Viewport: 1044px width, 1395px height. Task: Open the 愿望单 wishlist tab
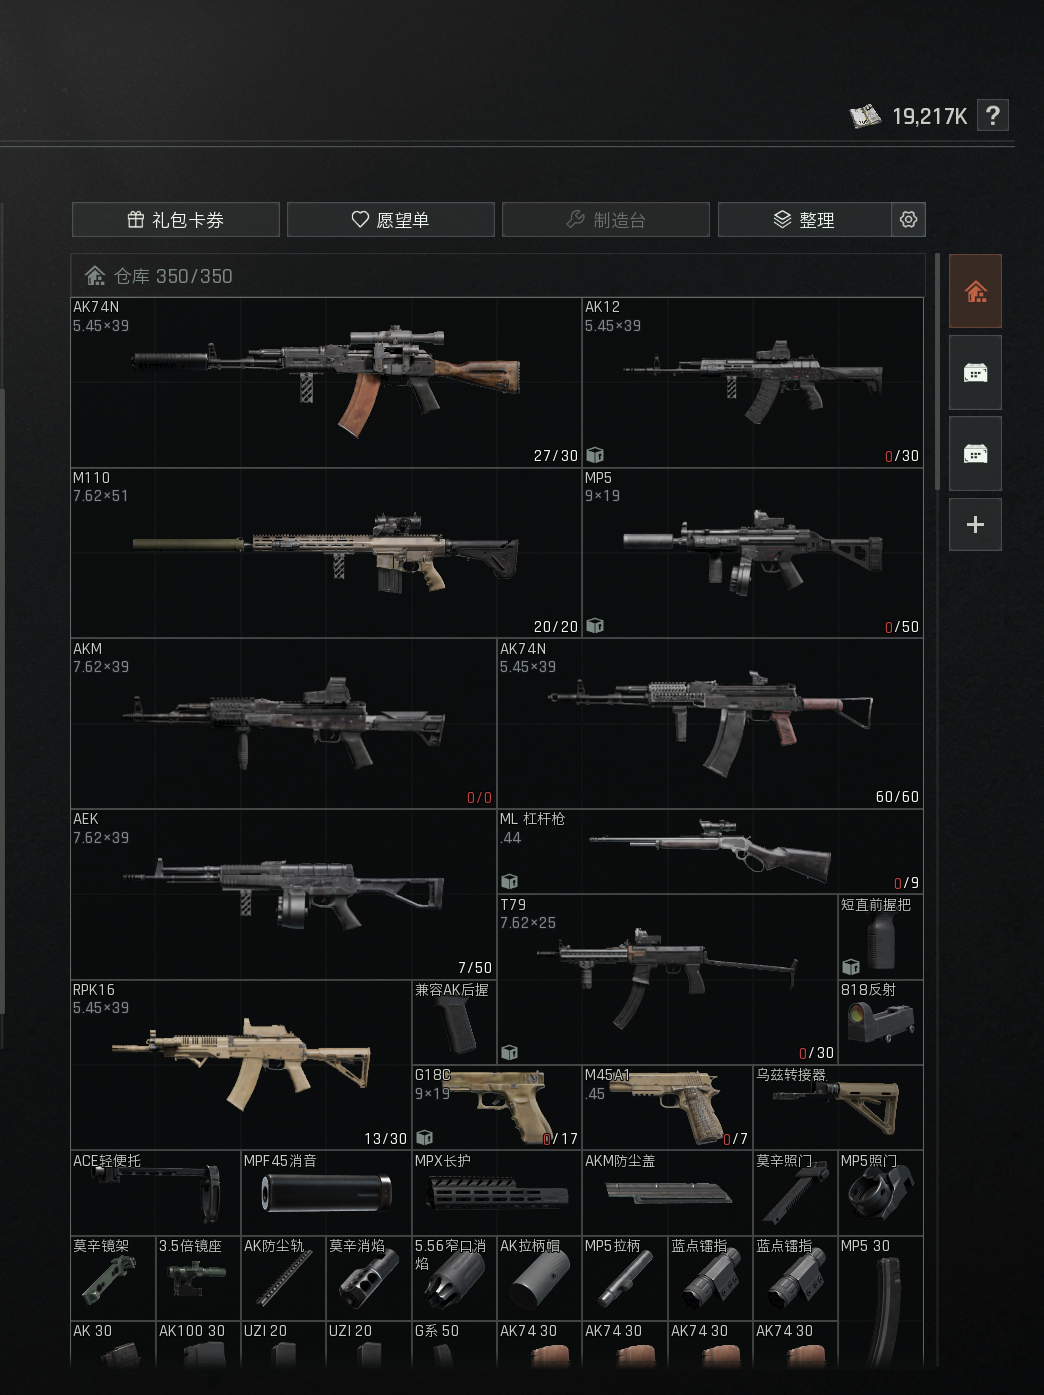click(x=391, y=219)
